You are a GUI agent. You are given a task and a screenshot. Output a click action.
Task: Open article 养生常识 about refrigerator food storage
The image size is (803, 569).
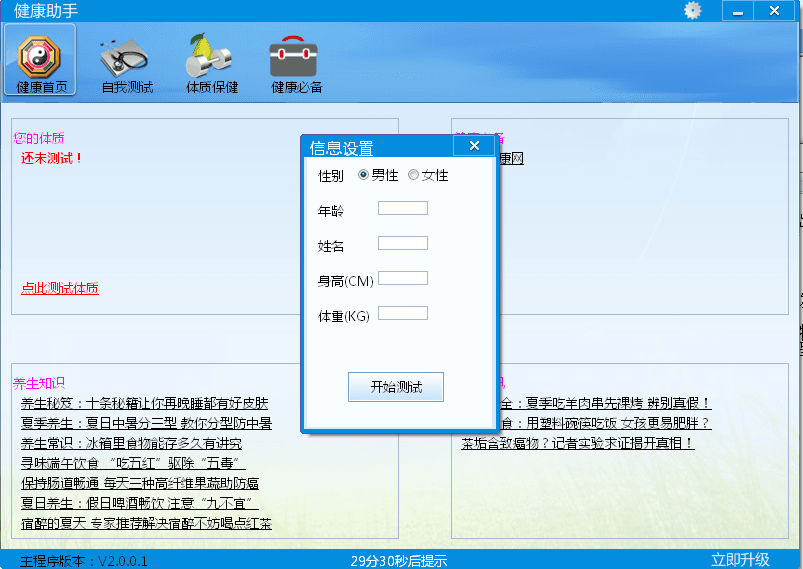tap(131, 444)
